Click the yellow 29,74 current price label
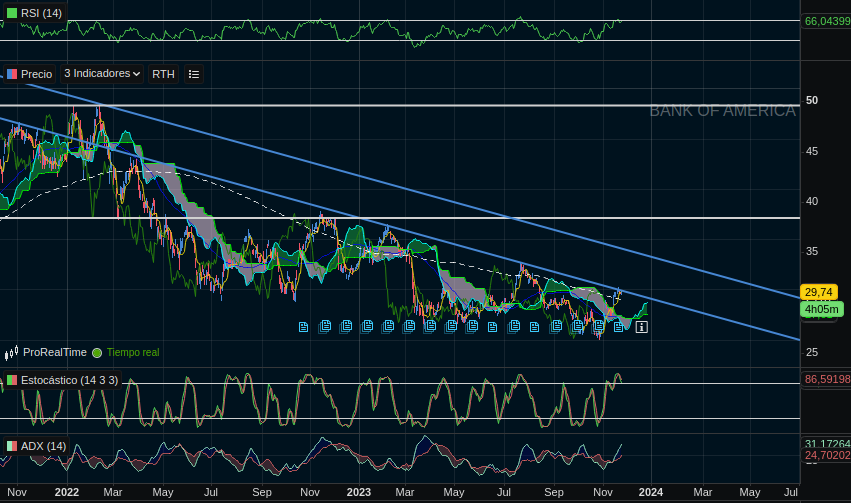Viewport: 851px width, 503px height. 818,292
